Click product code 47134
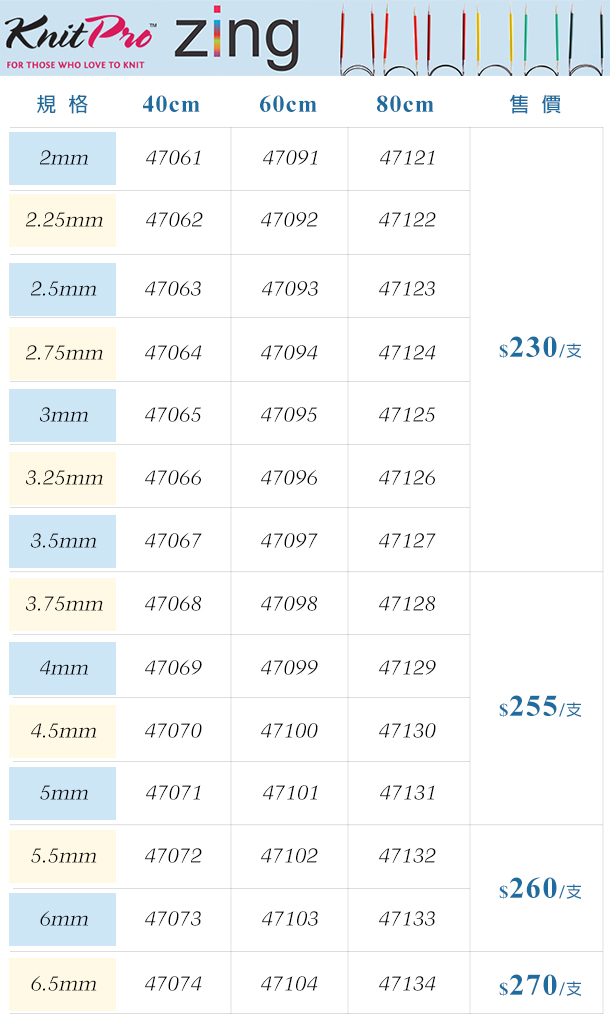Screen dimensions: 610x1027 pyautogui.click(x=407, y=984)
